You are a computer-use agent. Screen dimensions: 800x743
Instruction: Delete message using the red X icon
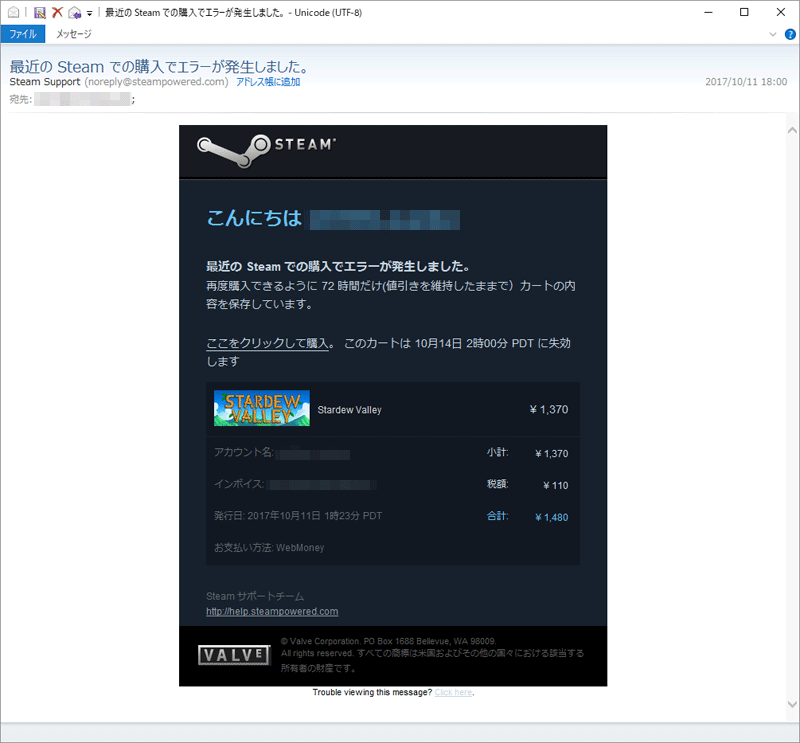click(57, 12)
